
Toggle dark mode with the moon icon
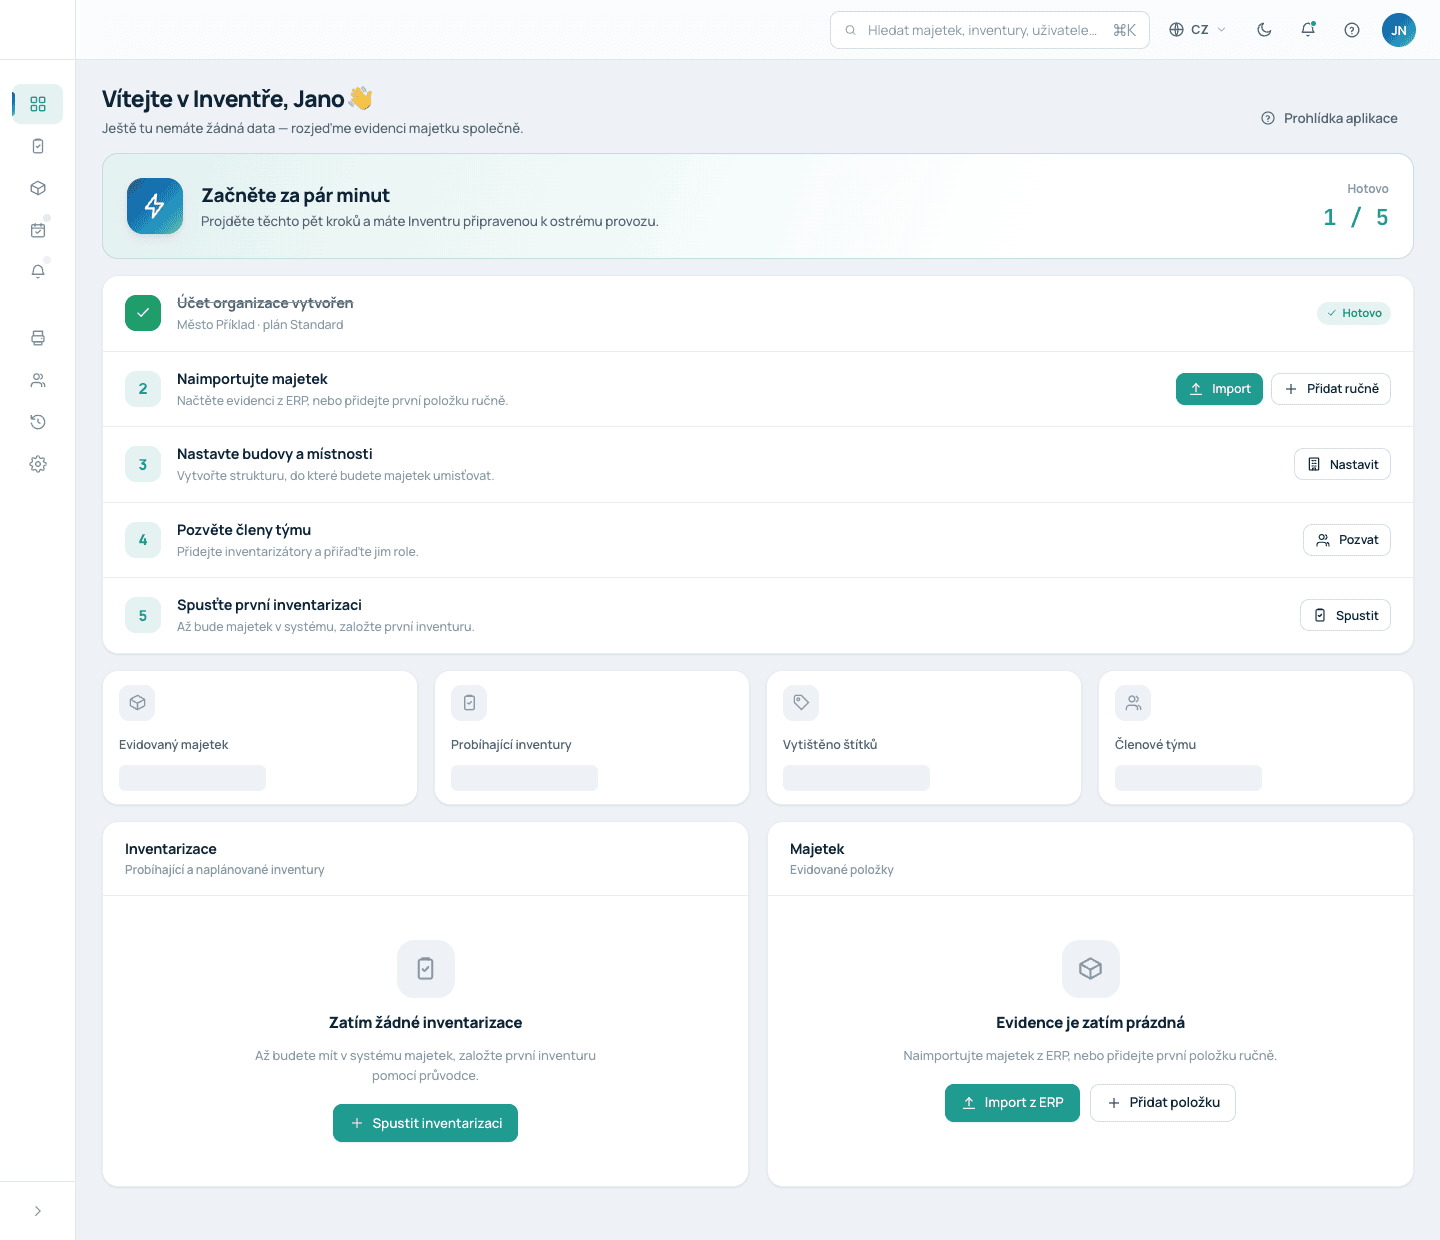[x=1264, y=30]
